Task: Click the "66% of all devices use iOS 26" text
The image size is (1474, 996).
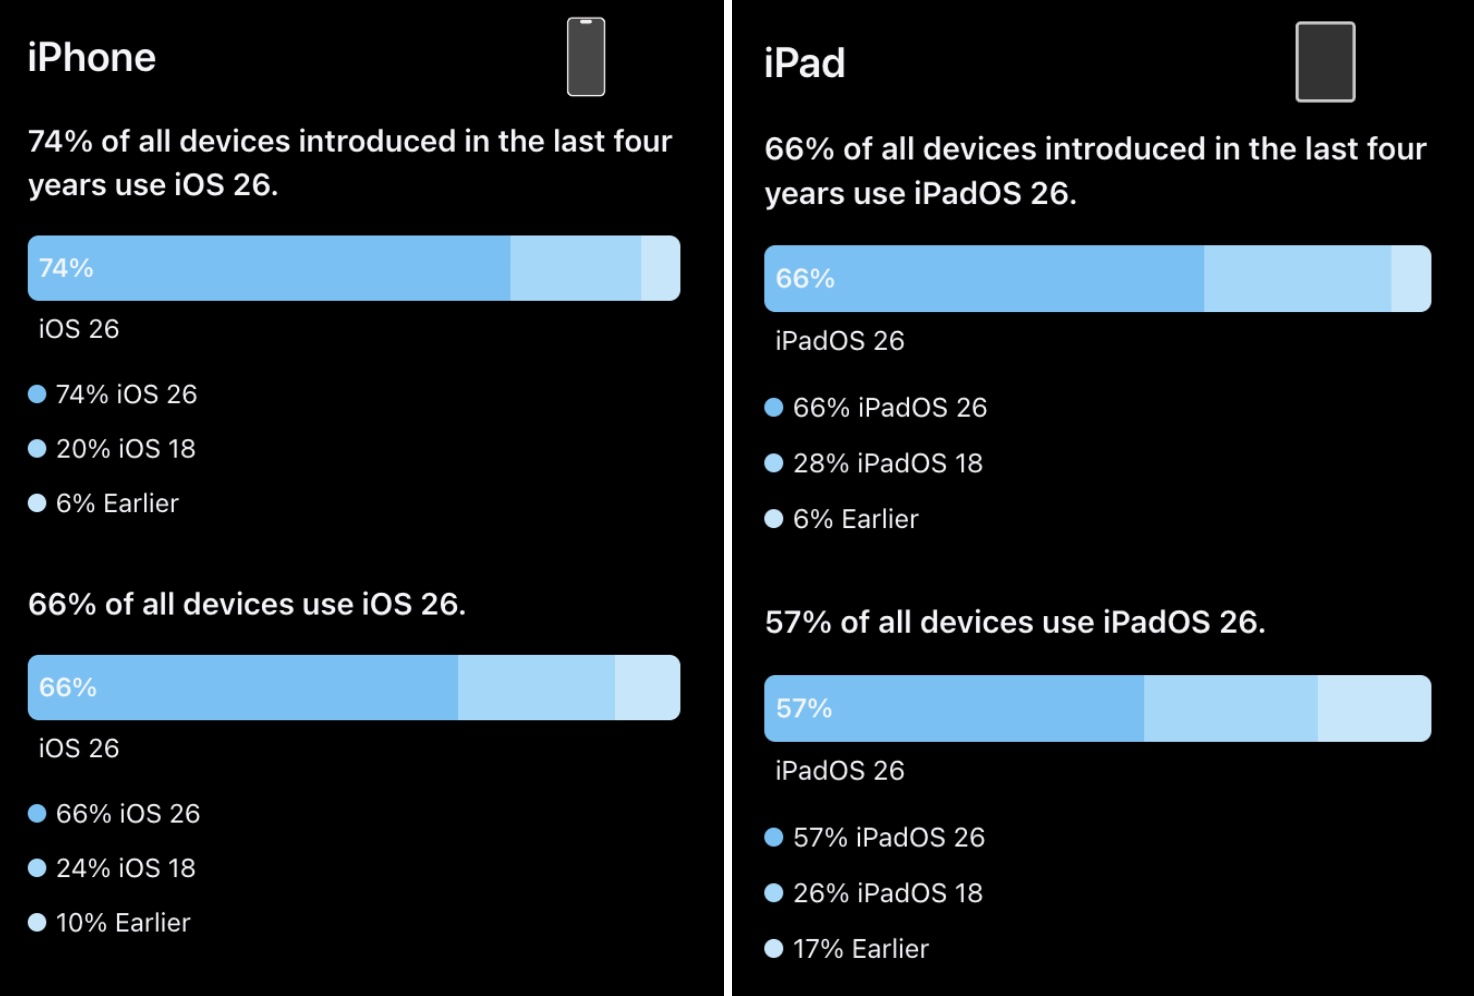Action: 247,604
